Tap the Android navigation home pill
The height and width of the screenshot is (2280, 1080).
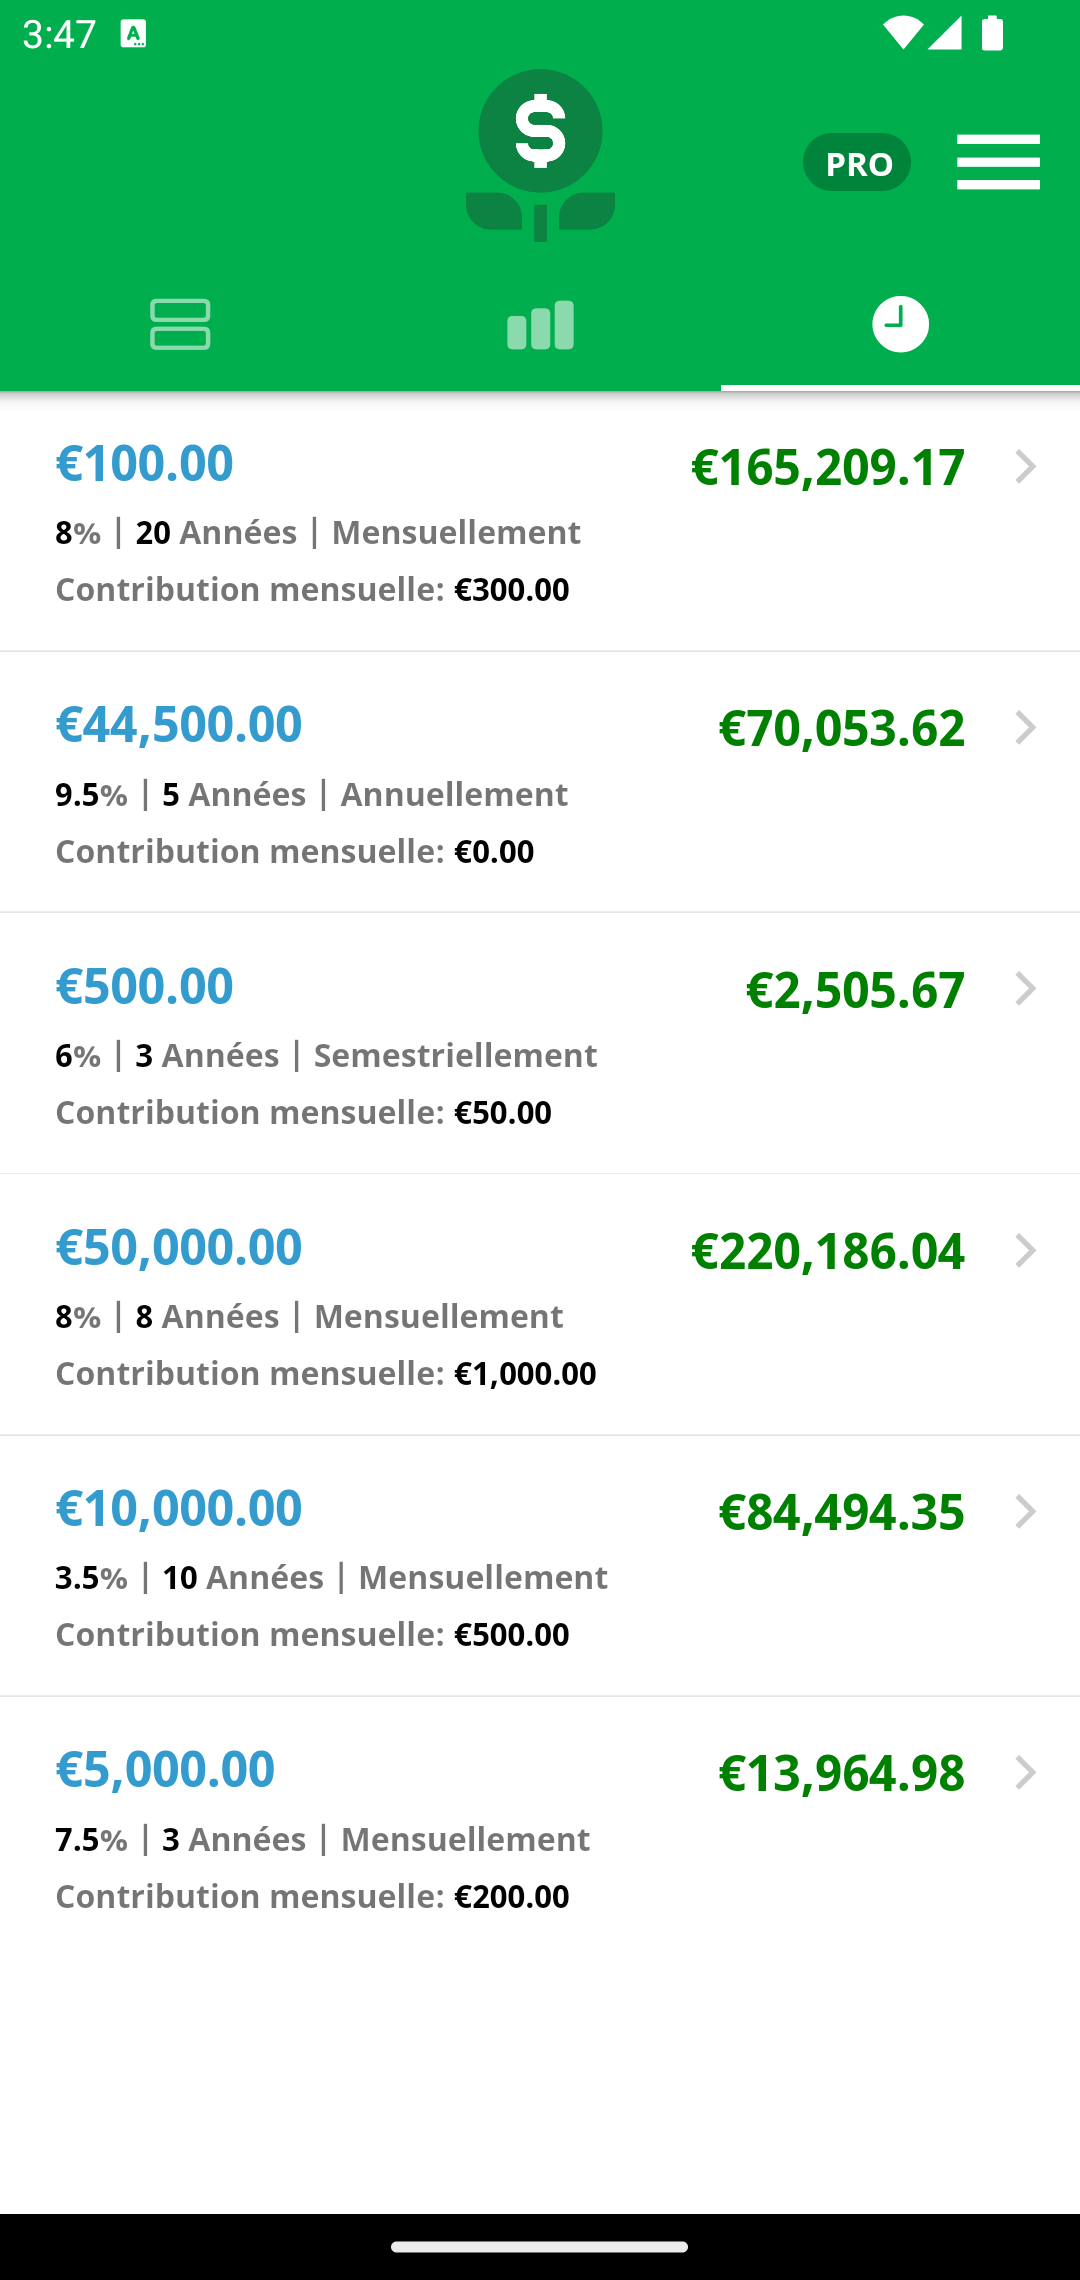click(x=540, y=2247)
